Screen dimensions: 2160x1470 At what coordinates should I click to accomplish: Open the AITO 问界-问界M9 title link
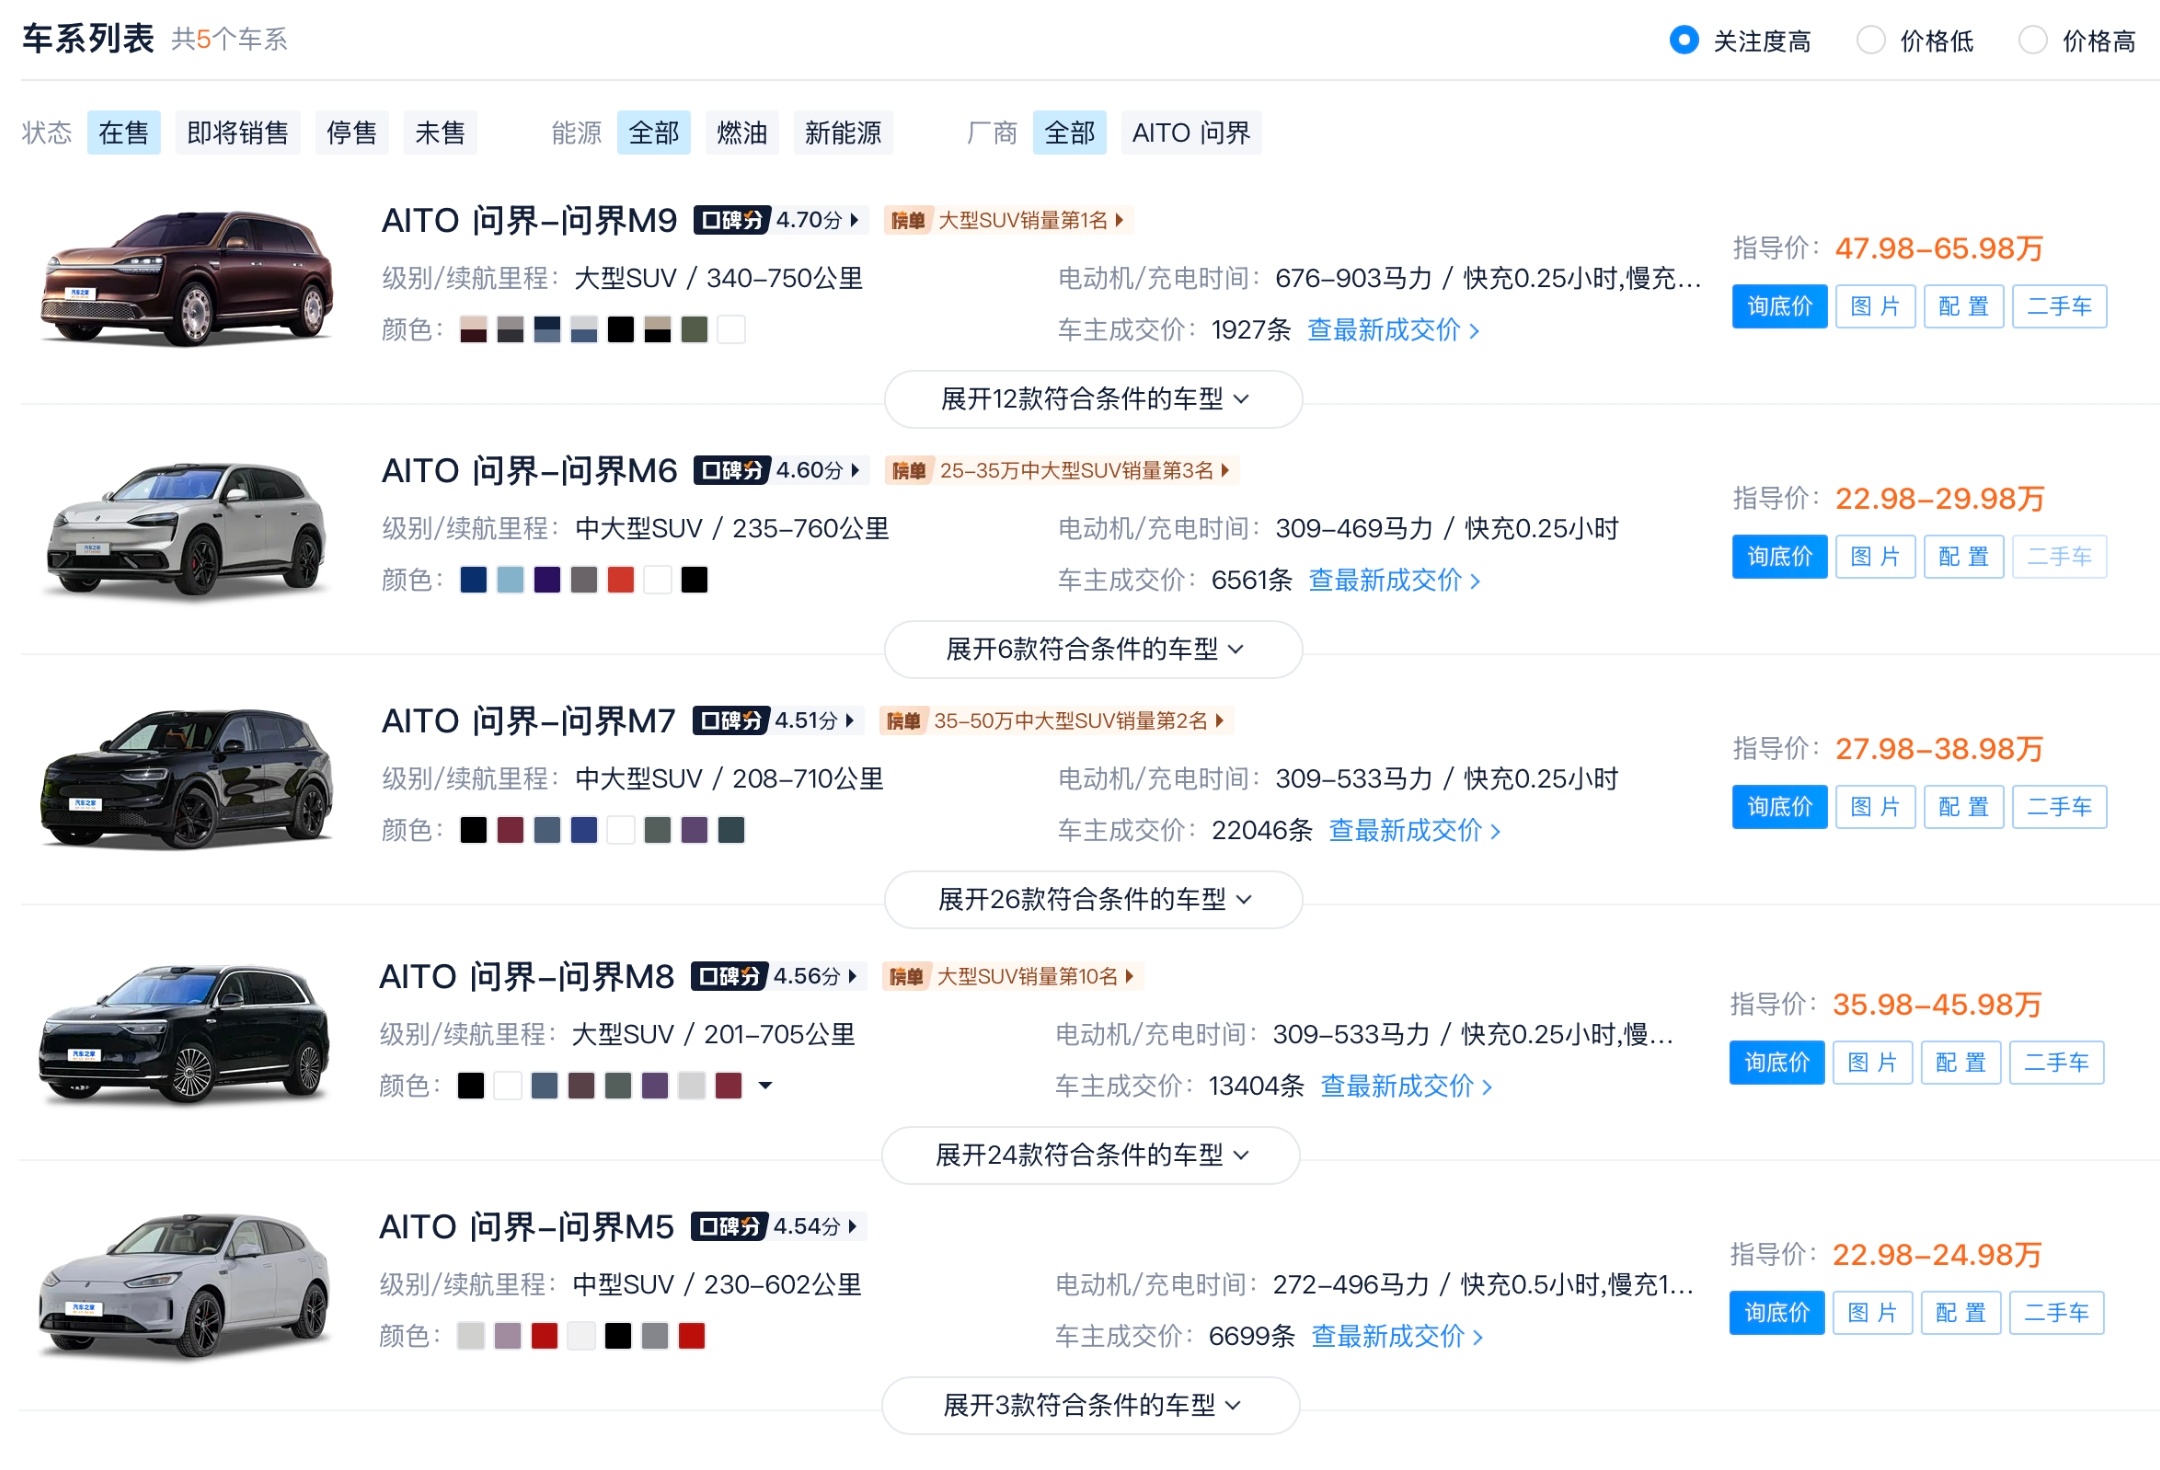pos(530,220)
